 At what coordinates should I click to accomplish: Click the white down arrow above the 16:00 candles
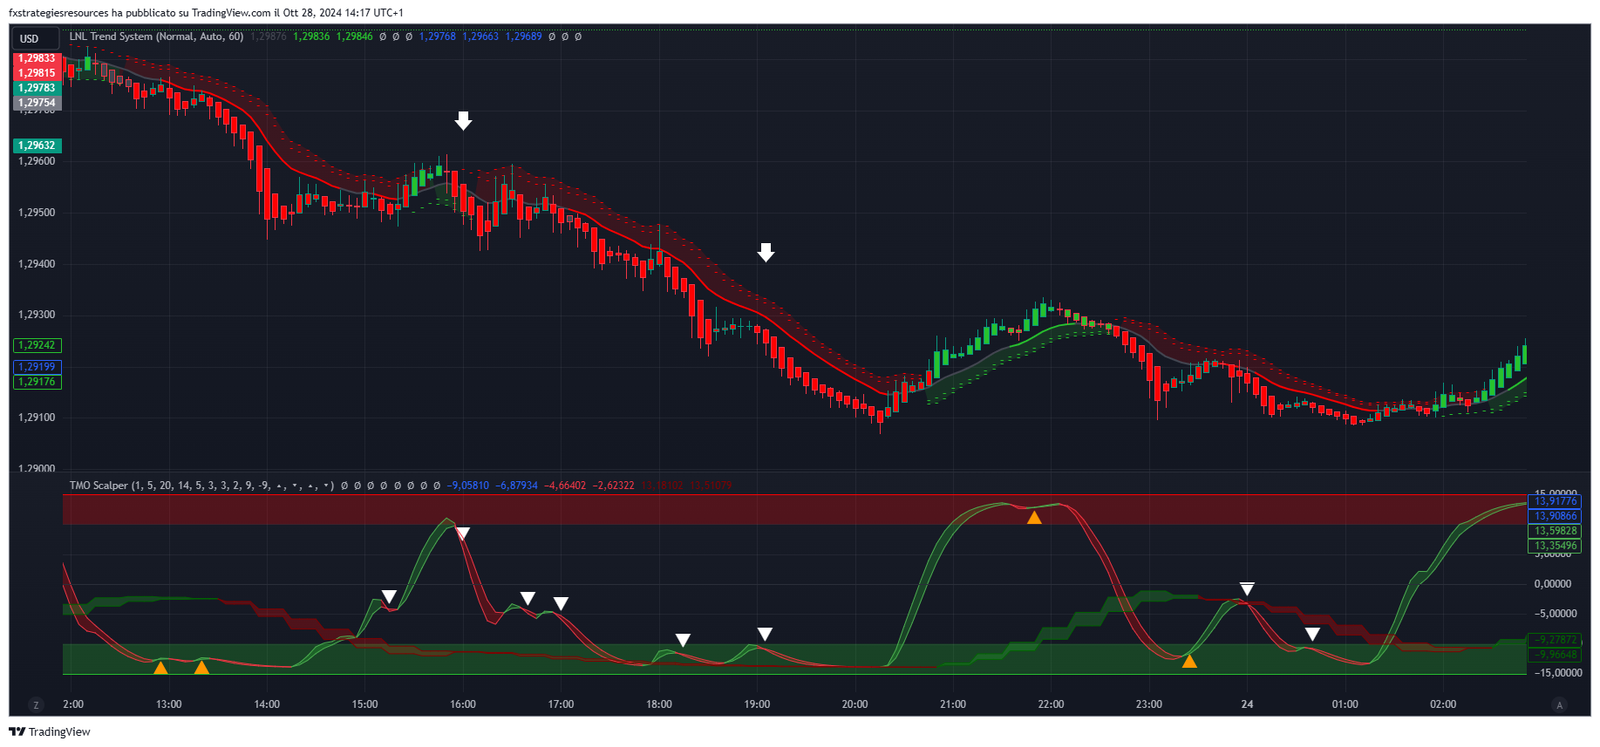(463, 121)
